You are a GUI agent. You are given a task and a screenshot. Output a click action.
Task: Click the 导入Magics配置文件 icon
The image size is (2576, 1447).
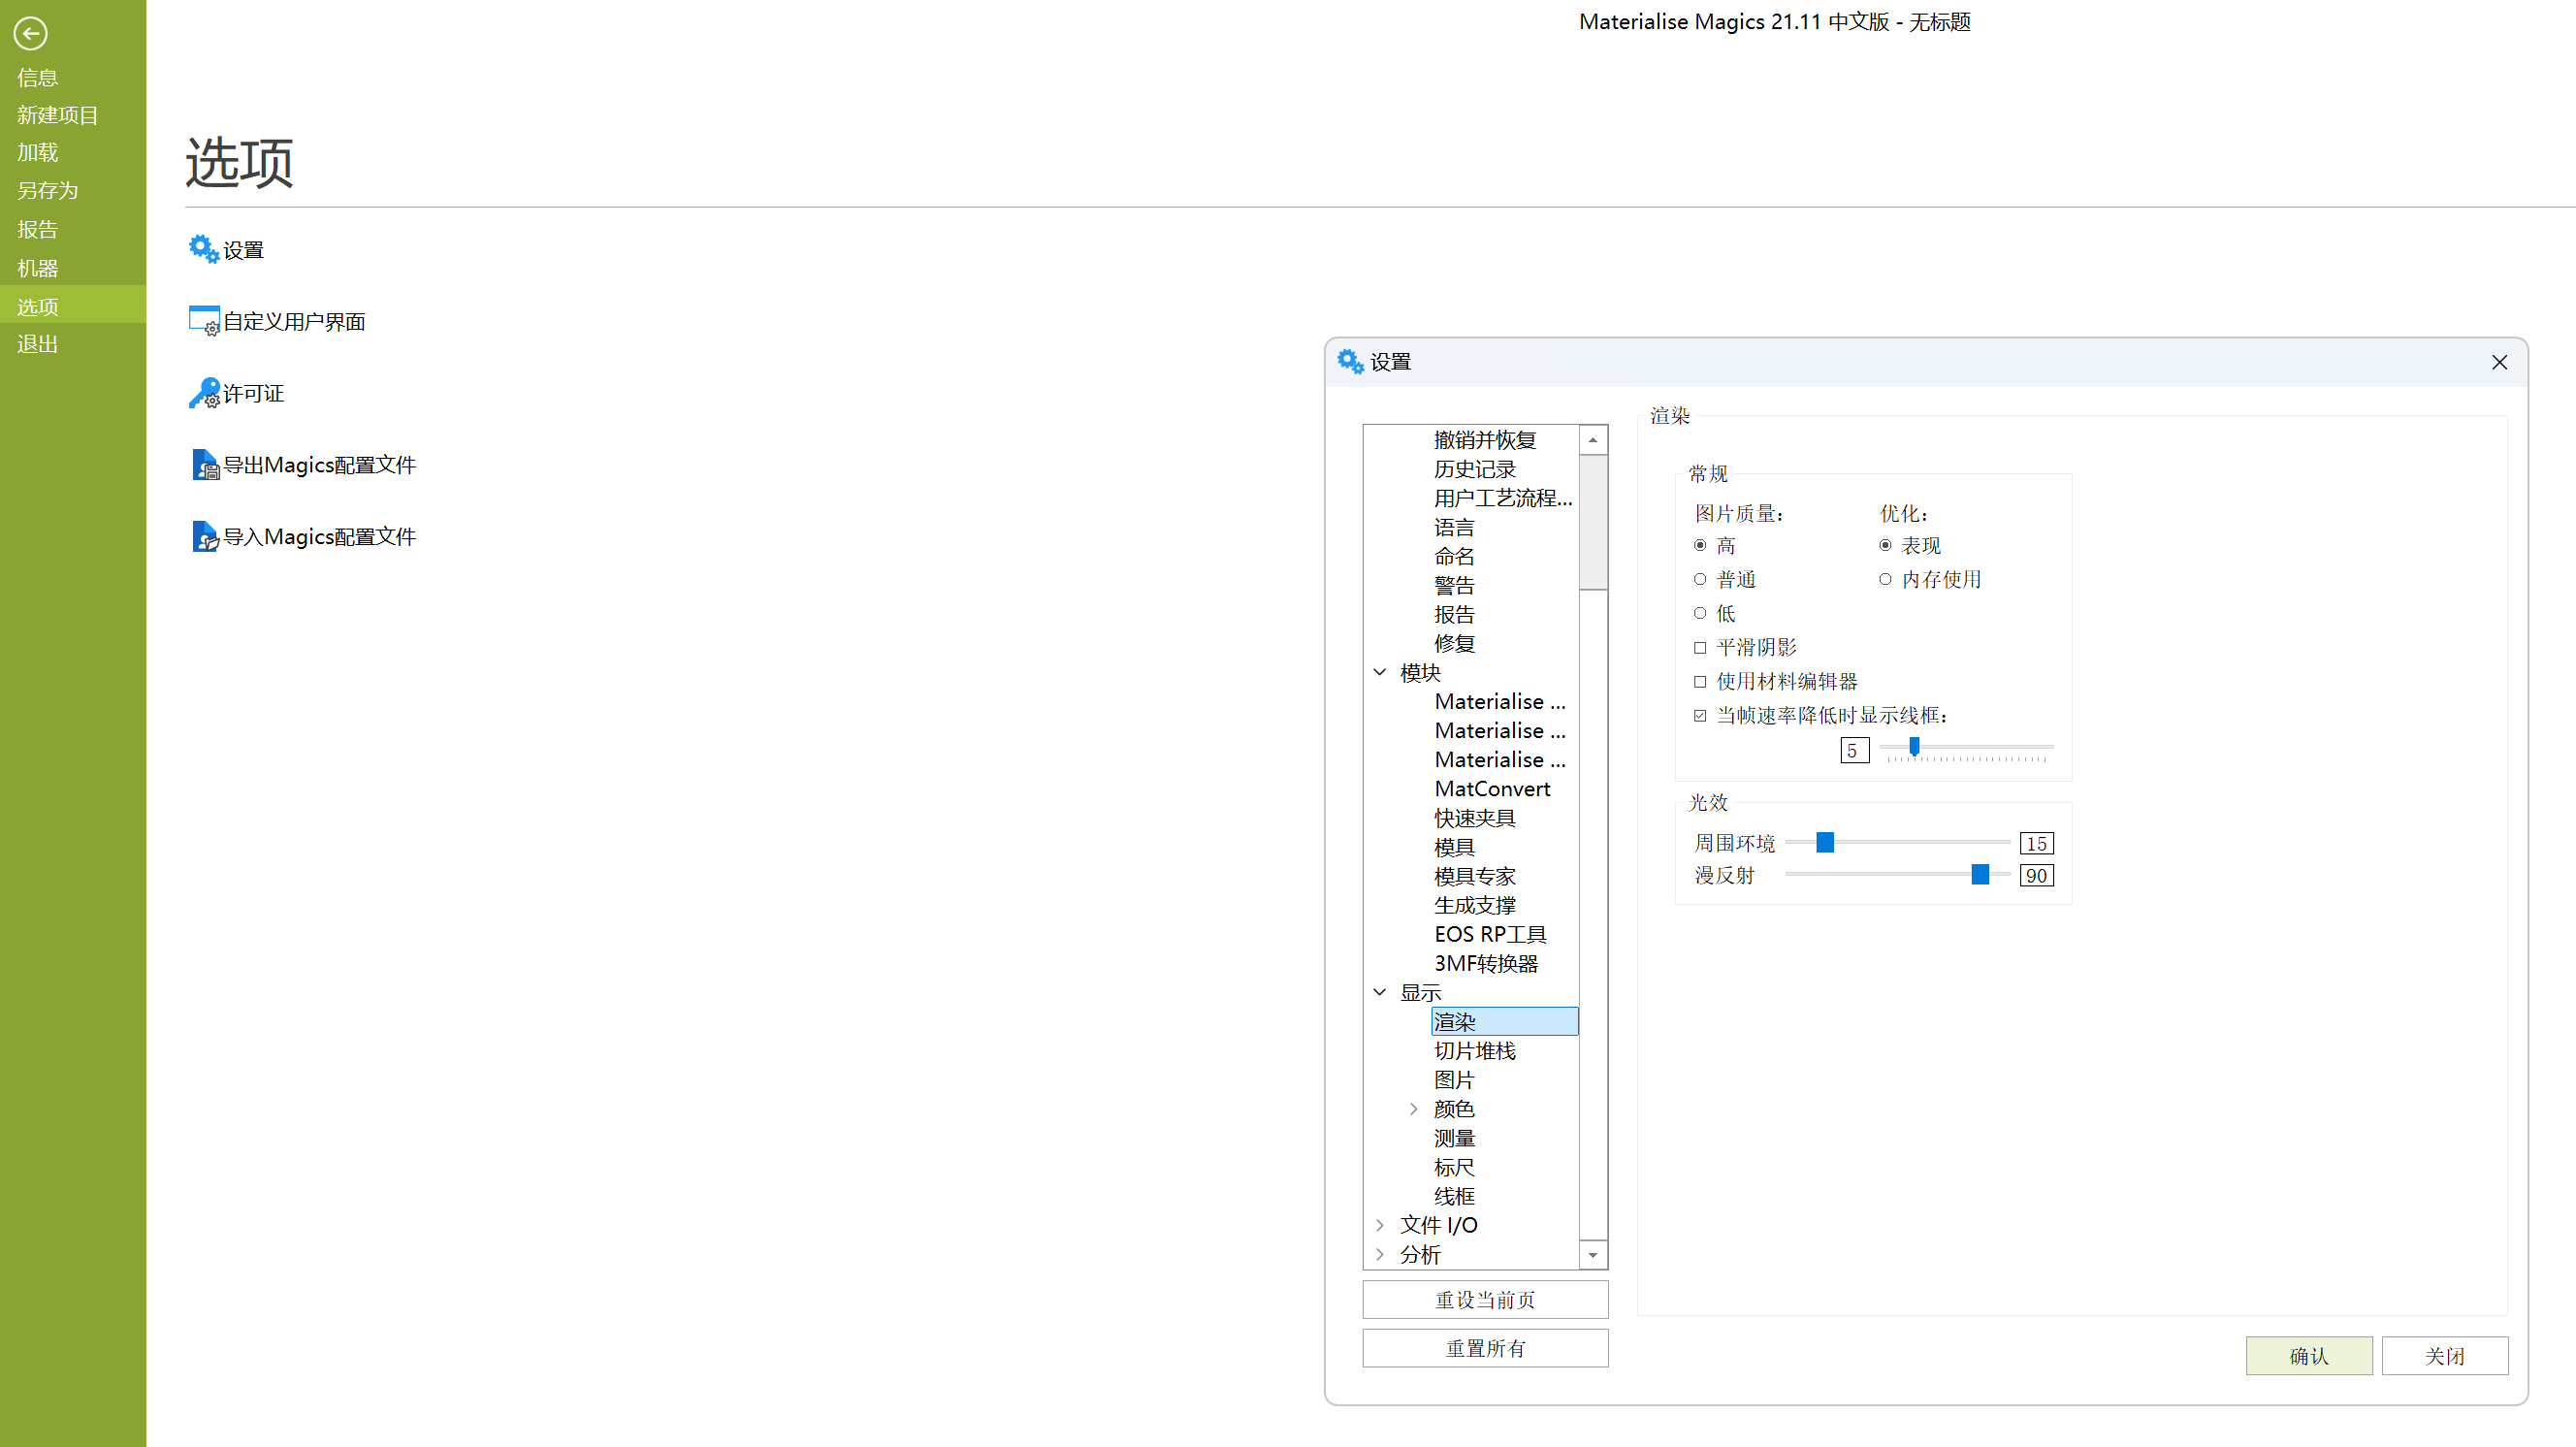(x=204, y=537)
